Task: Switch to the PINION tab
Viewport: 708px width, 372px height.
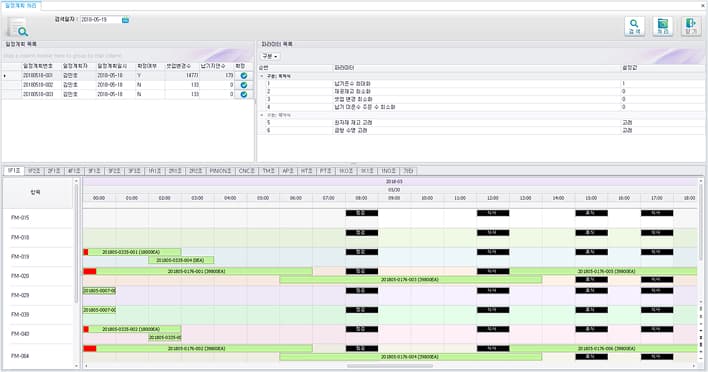Action: (221, 171)
